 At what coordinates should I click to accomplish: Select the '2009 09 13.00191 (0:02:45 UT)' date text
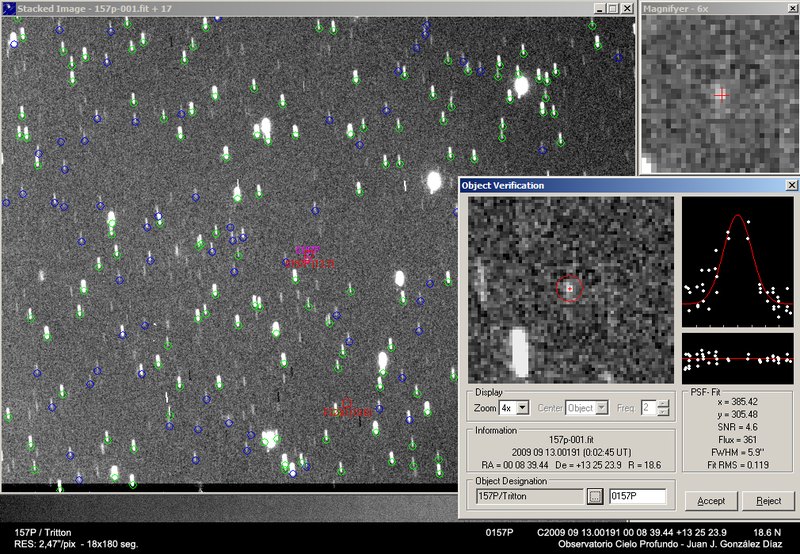[571, 452]
